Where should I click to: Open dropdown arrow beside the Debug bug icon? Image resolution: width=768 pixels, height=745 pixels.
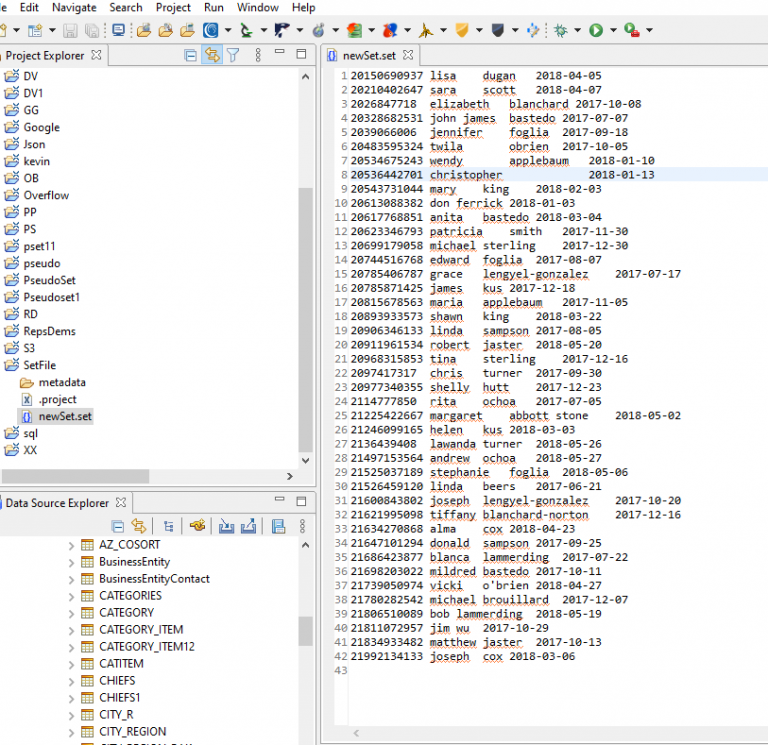[577, 30]
